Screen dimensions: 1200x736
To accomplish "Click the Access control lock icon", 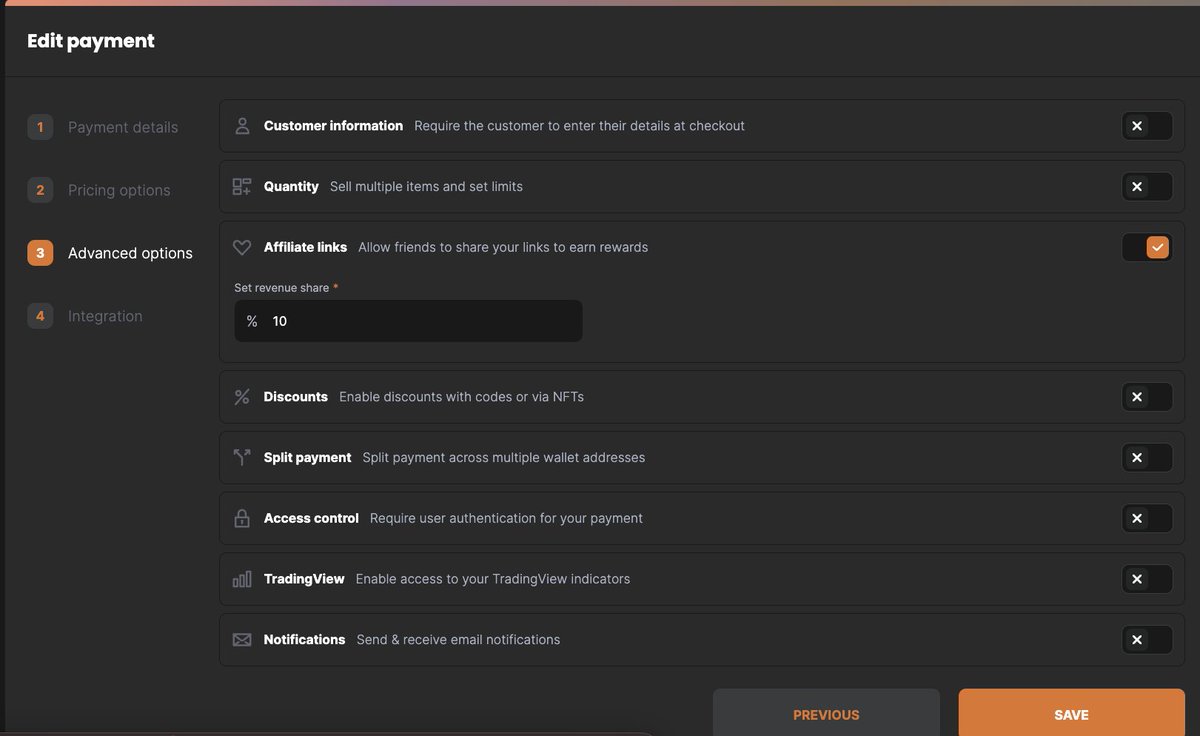I will pyautogui.click(x=242, y=518).
